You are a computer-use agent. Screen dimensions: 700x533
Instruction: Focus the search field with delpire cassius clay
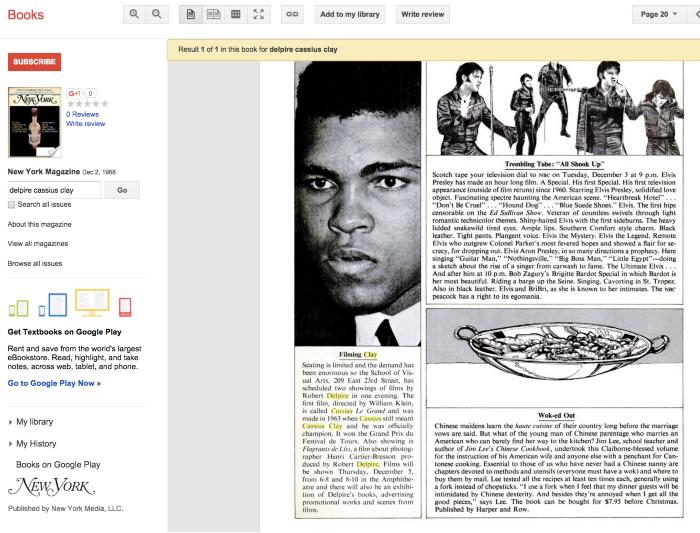[x=54, y=190]
